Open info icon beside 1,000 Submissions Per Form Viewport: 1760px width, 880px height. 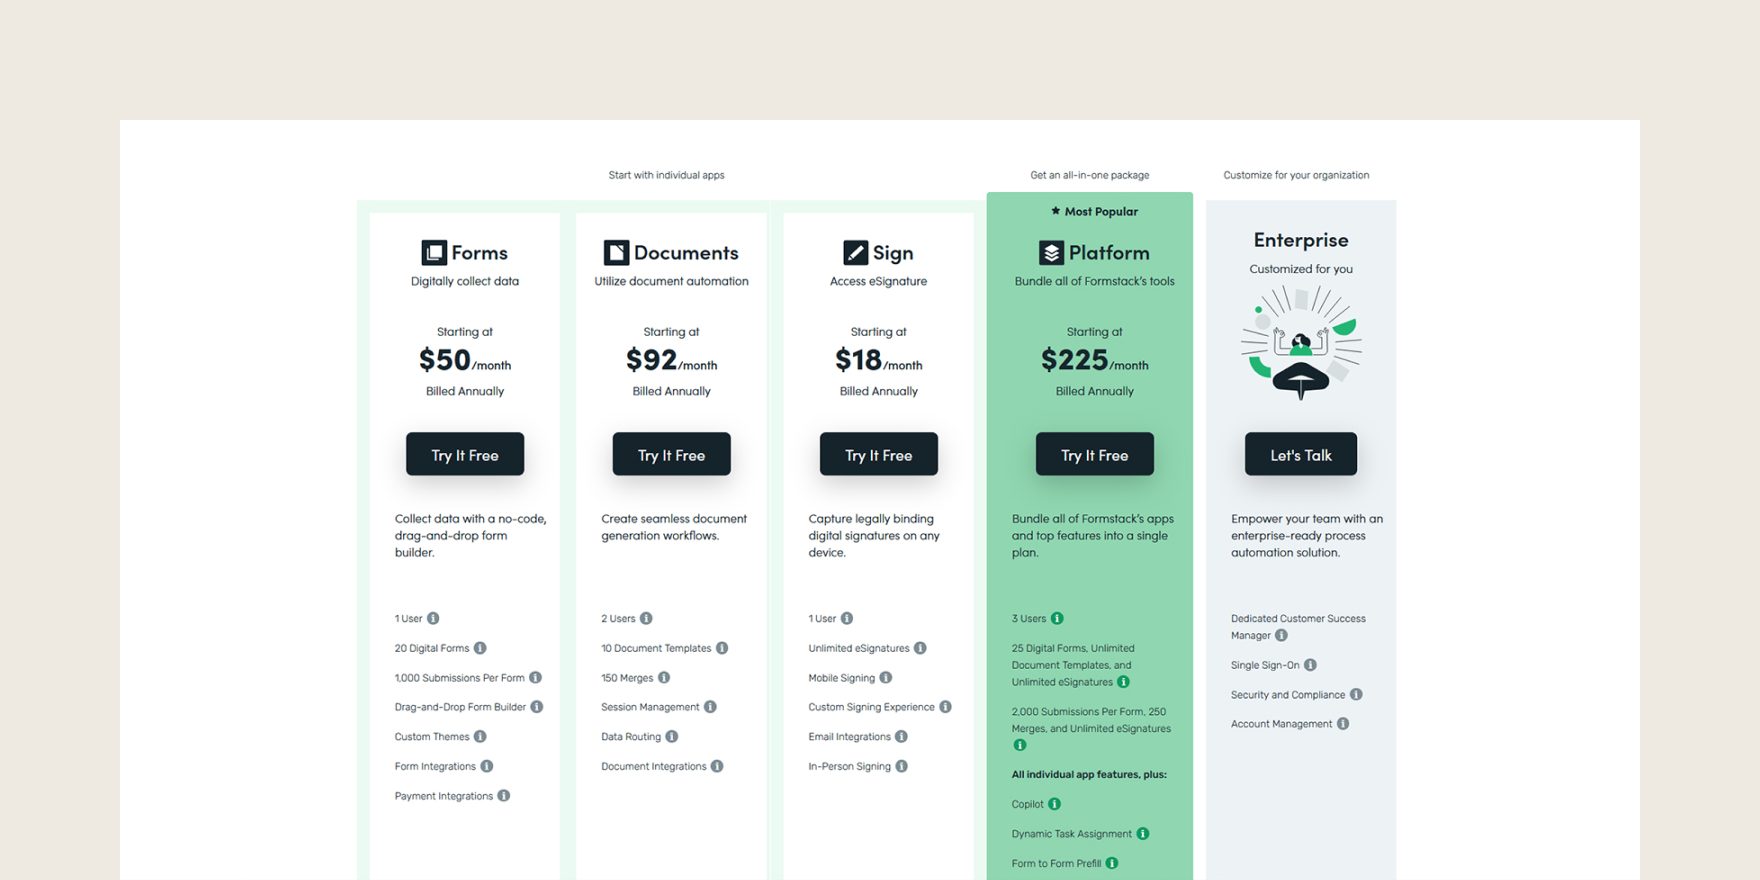pyautogui.click(x=535, y=677)
